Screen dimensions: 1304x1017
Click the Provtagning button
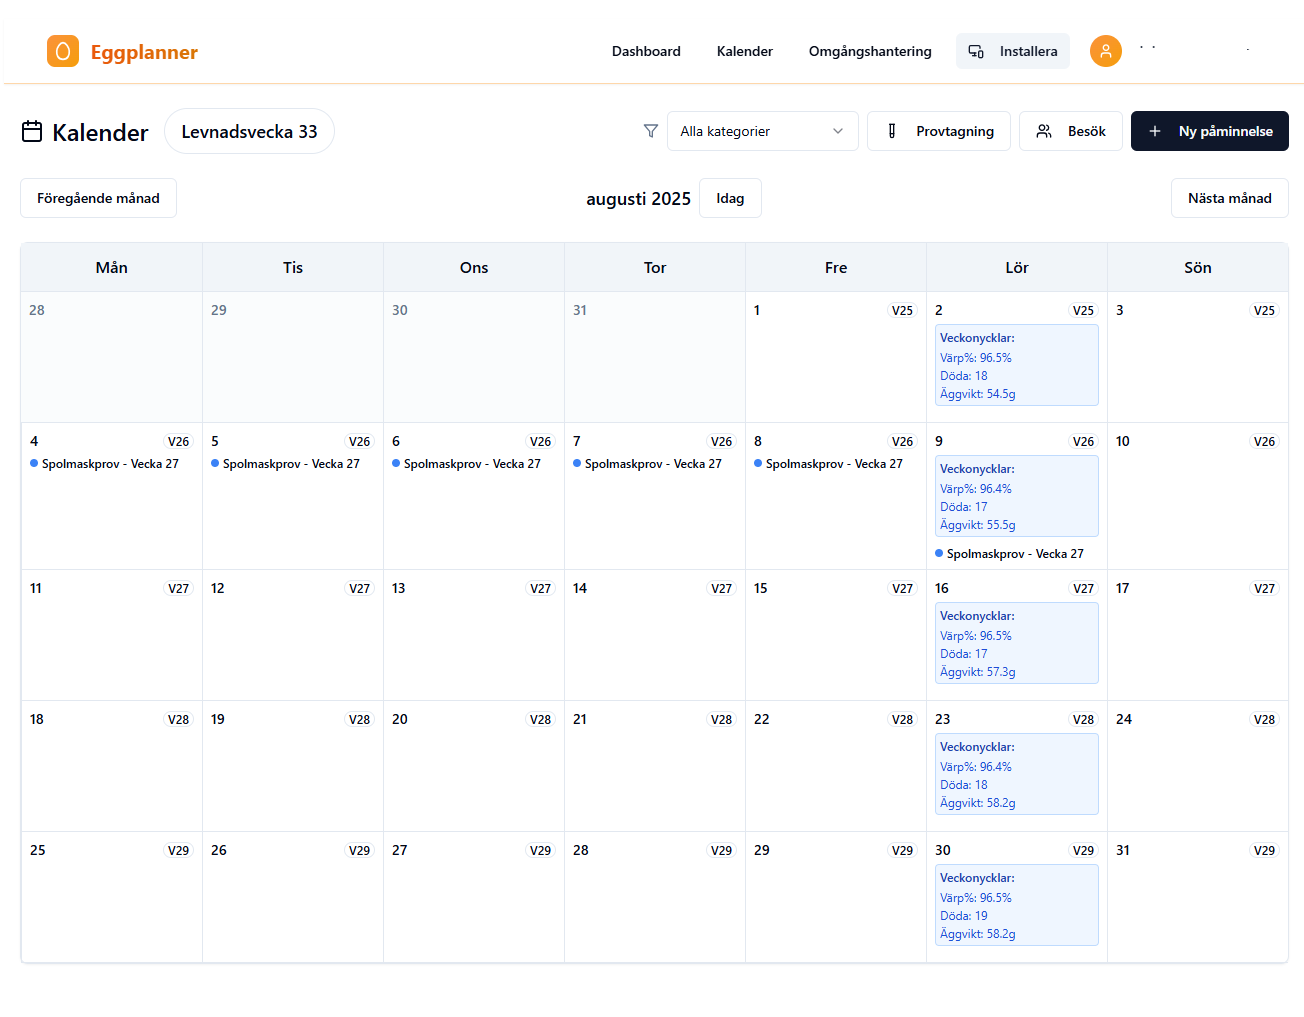[939, 131]
